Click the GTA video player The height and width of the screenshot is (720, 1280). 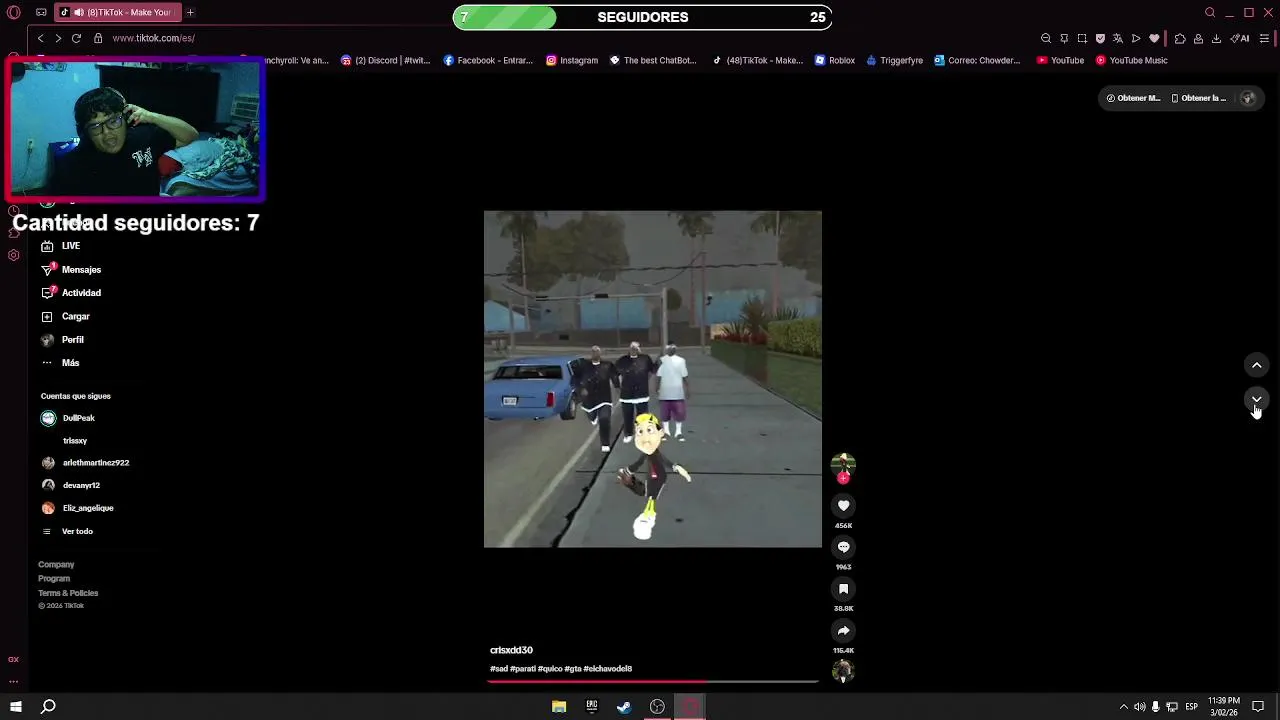[653, 379]
